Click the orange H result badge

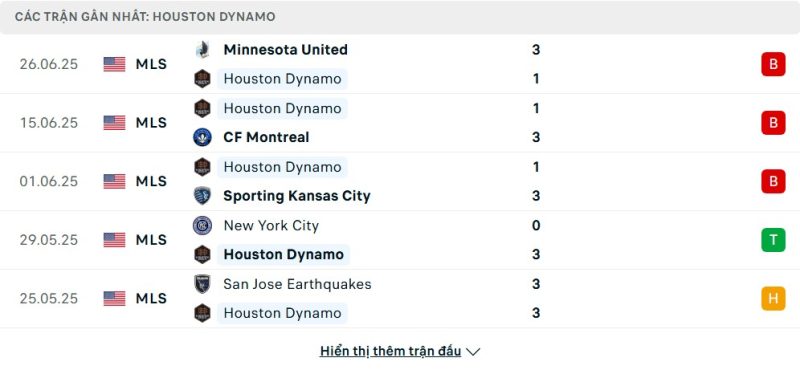(773, 298)
